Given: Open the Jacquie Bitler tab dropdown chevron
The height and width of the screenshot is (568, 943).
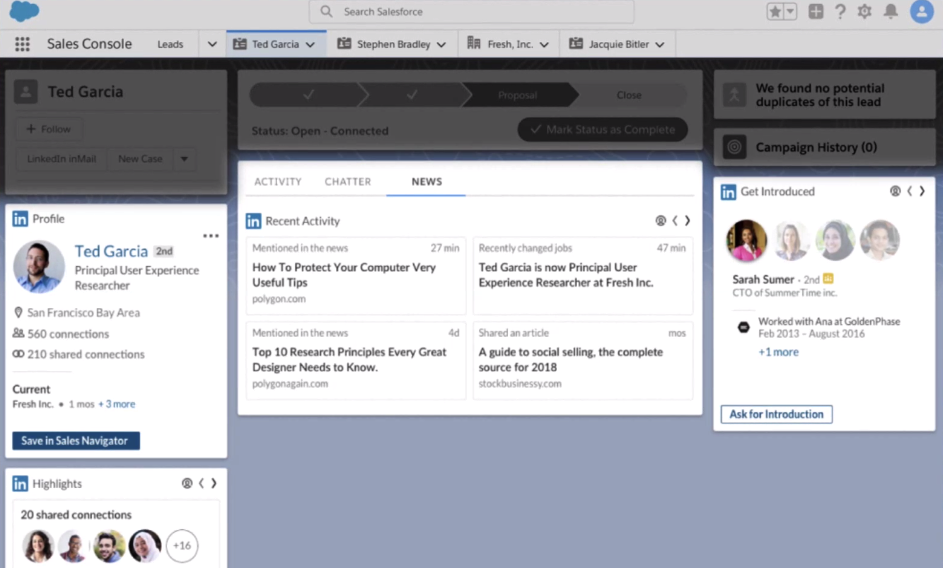Looking at the screenshot, I should coord(660,45).
